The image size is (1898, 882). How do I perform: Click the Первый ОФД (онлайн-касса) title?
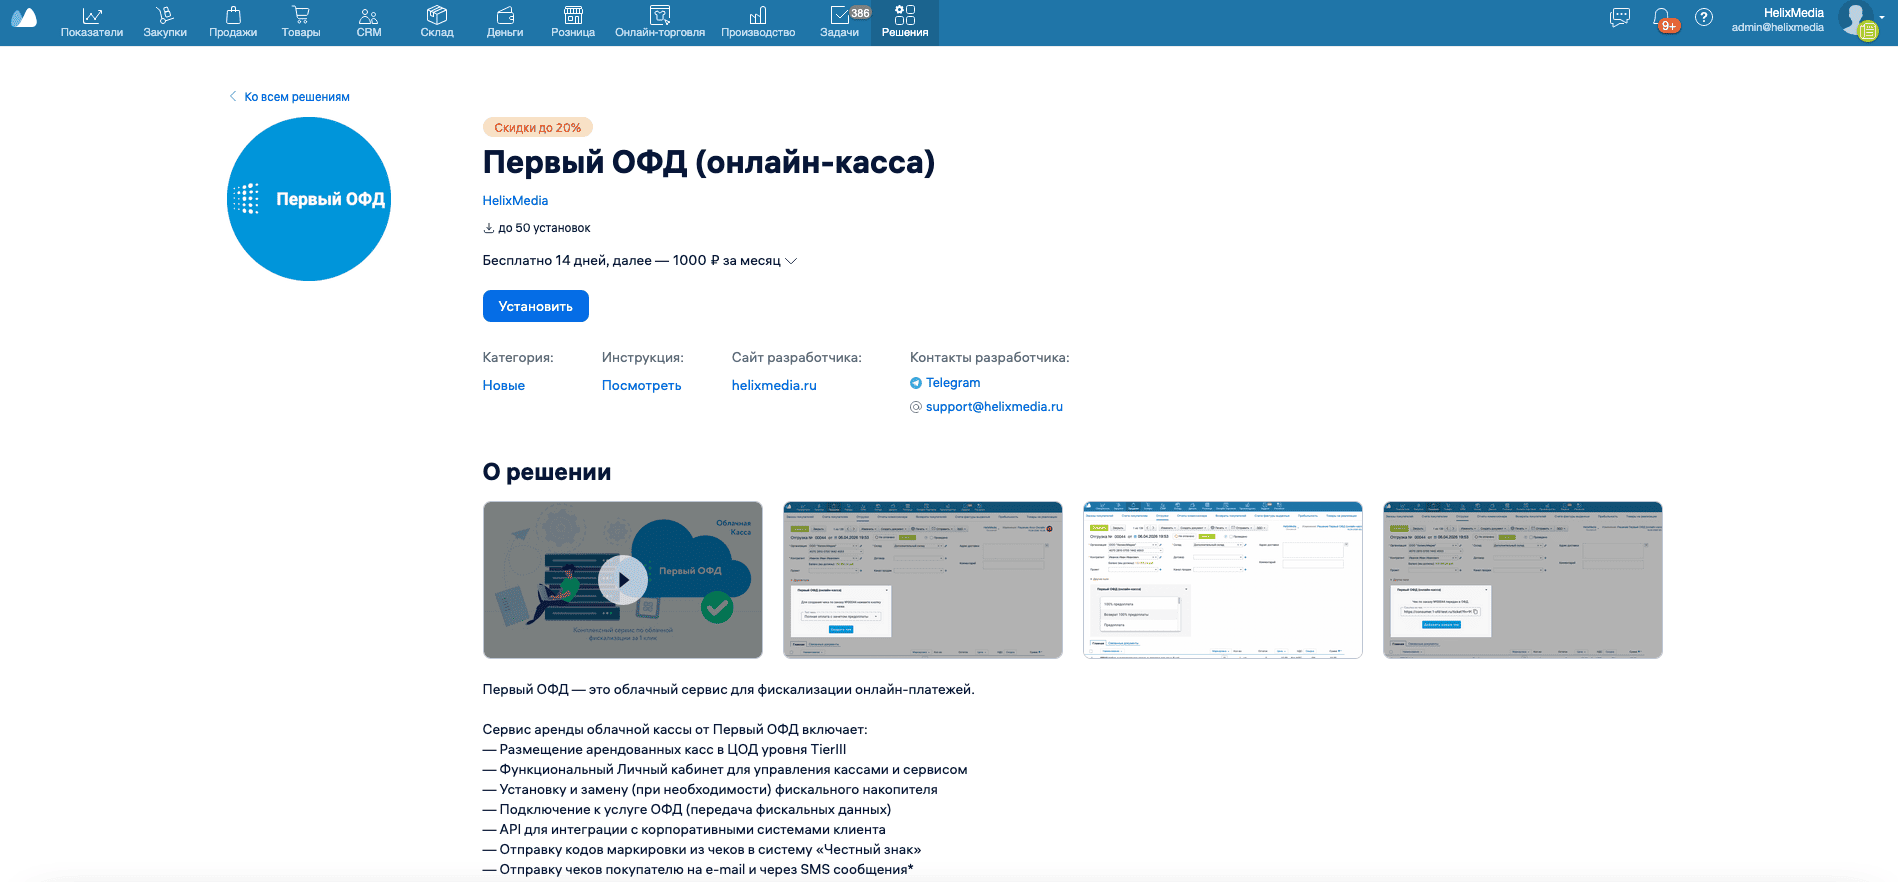tap(709, 163)
